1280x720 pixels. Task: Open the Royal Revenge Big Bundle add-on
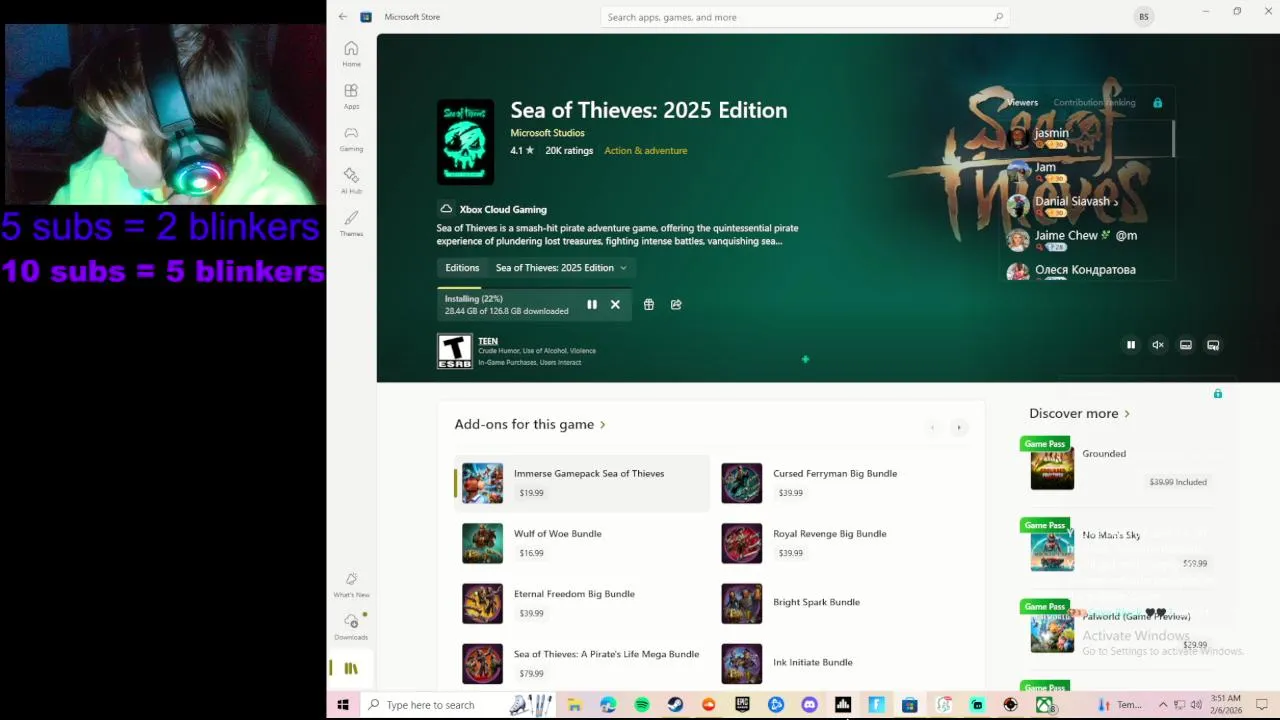pyautogui.click(x=841, y=543)
